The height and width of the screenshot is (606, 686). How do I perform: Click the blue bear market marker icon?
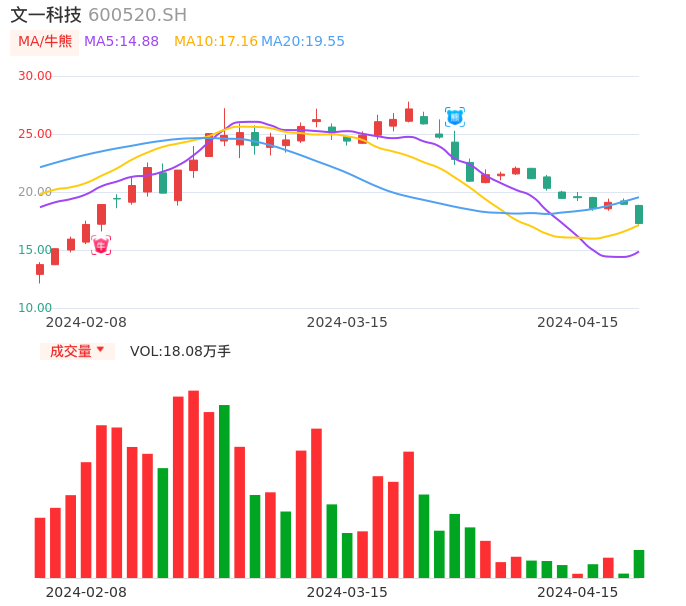454,117
